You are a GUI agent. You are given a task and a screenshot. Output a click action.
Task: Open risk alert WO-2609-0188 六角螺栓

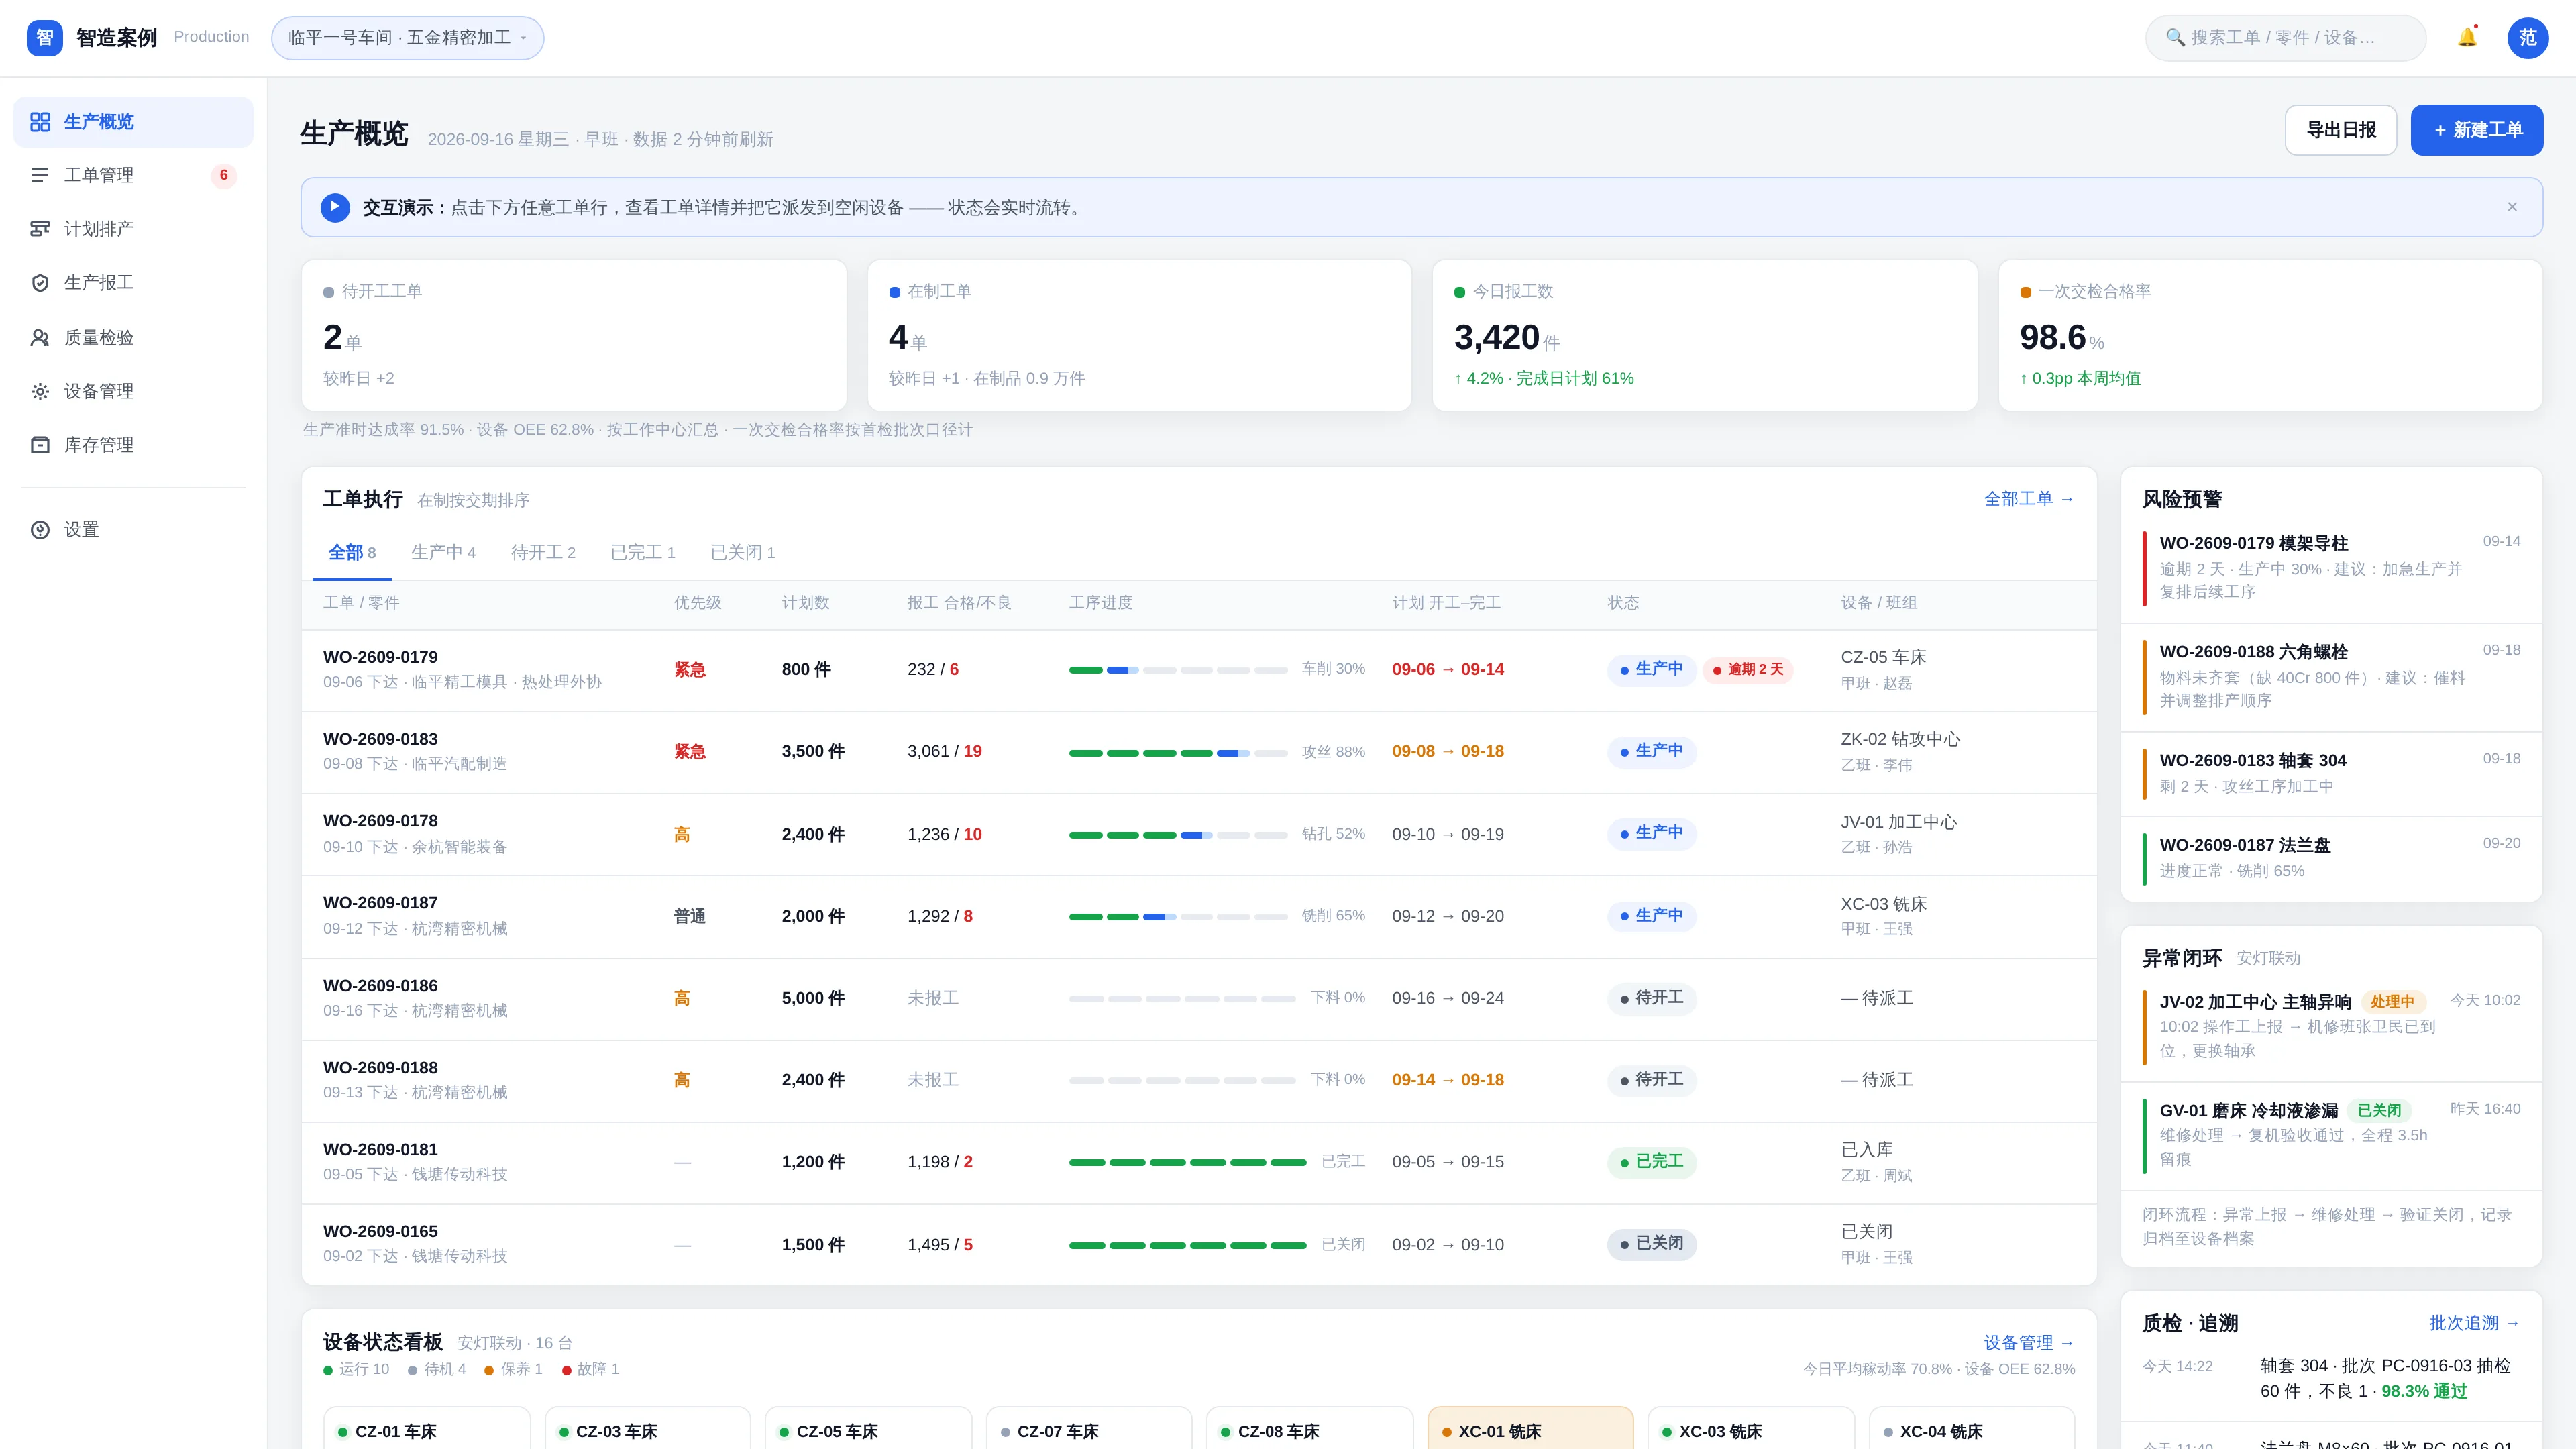pos(2331,677)
